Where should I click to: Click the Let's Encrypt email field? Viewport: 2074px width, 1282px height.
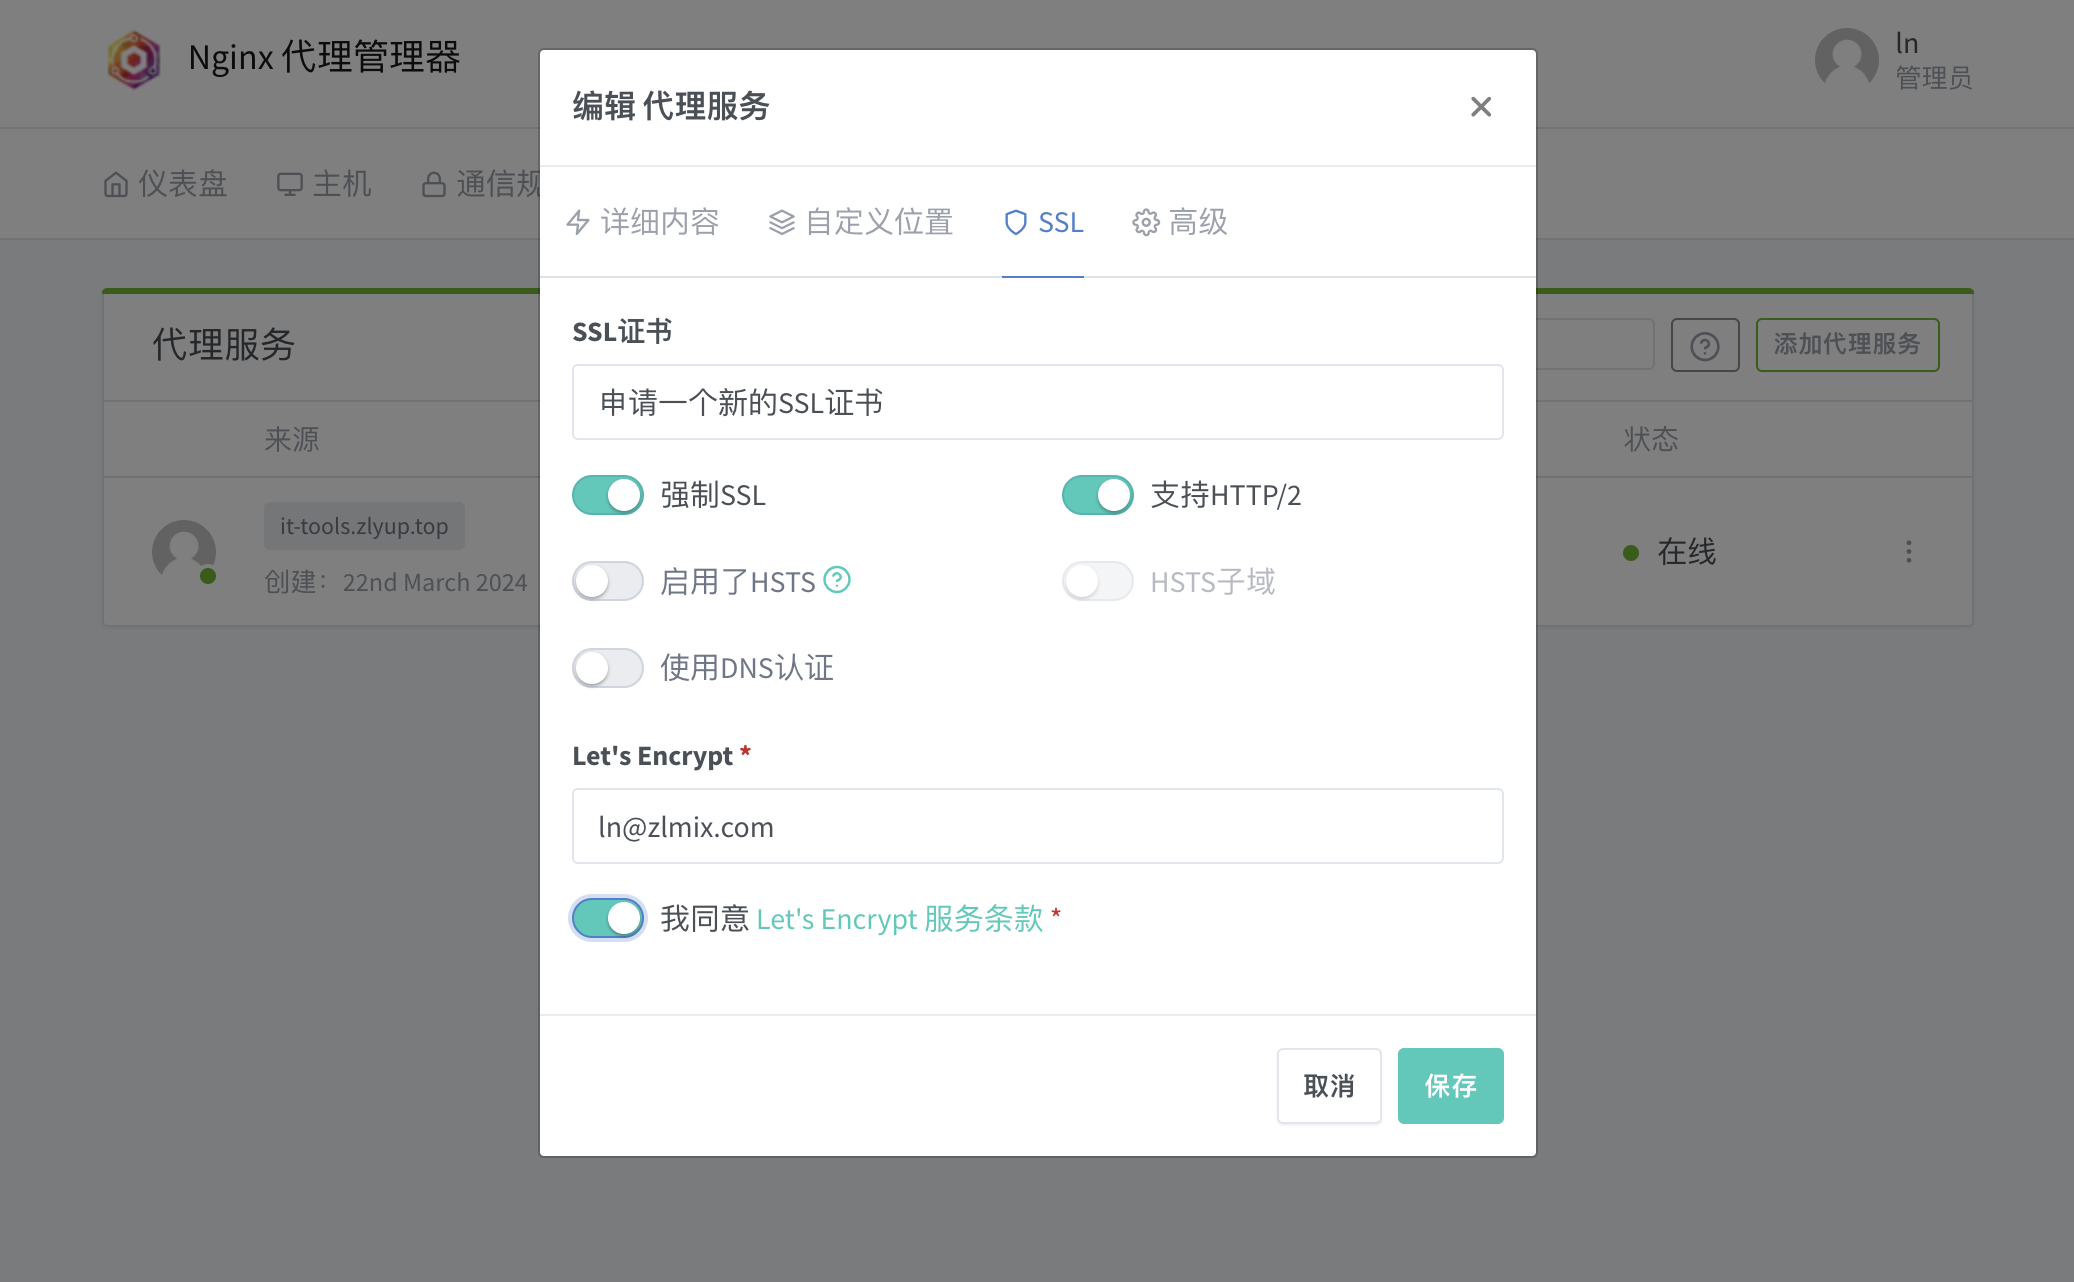1037,826
